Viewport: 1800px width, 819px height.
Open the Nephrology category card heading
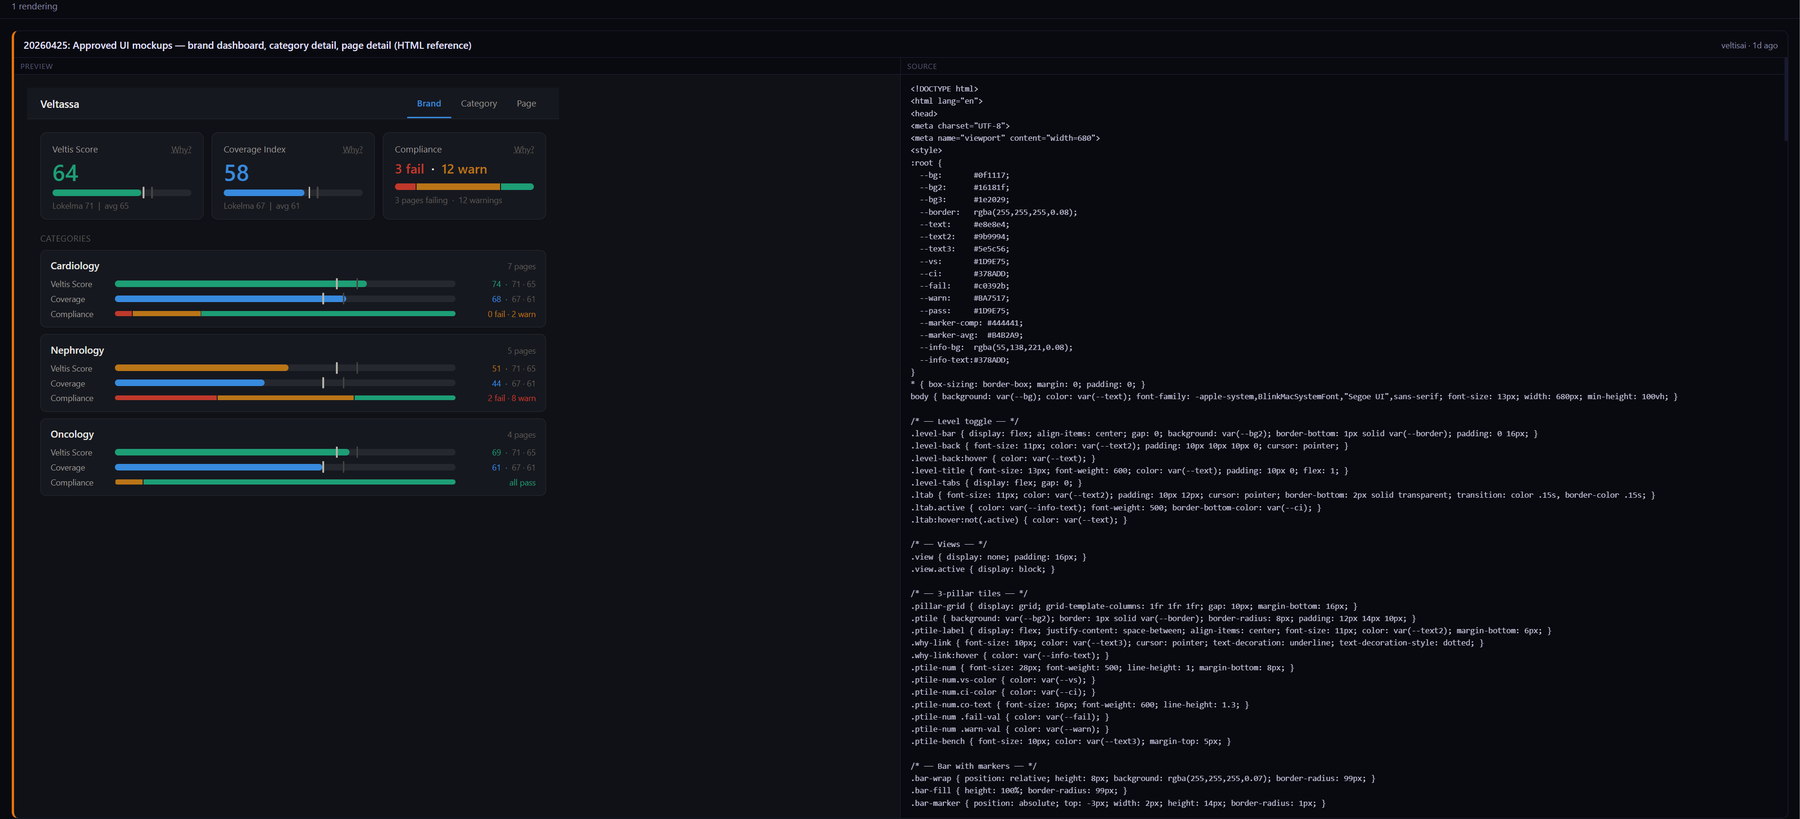pyautogui.click(x=77, y=350)
